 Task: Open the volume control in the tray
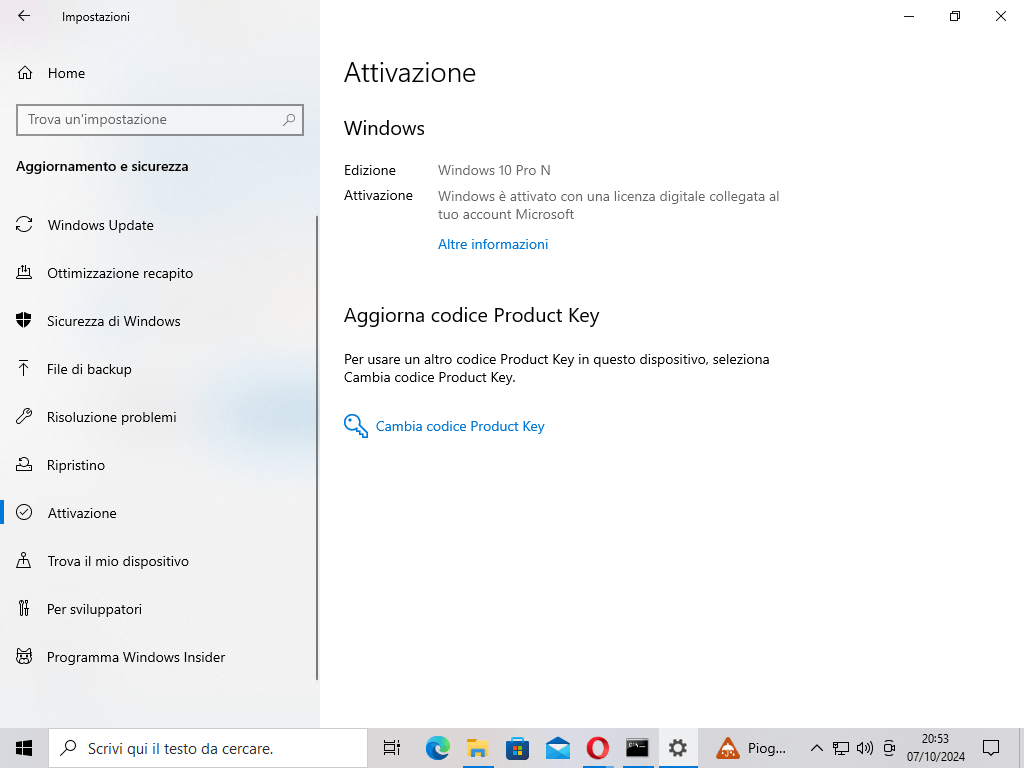tap(864, 748)
